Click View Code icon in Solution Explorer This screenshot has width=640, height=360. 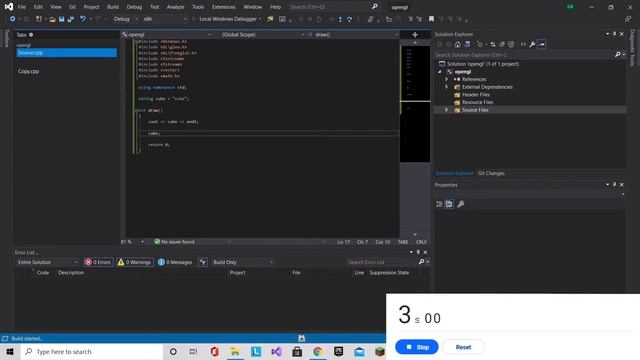click(x=523, y=44)
